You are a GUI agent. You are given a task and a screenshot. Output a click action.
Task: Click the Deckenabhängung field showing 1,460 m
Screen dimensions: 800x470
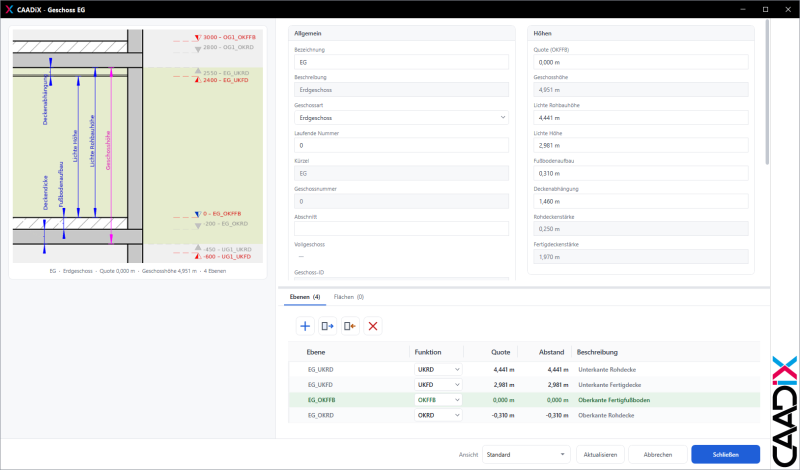pos(641,201)
